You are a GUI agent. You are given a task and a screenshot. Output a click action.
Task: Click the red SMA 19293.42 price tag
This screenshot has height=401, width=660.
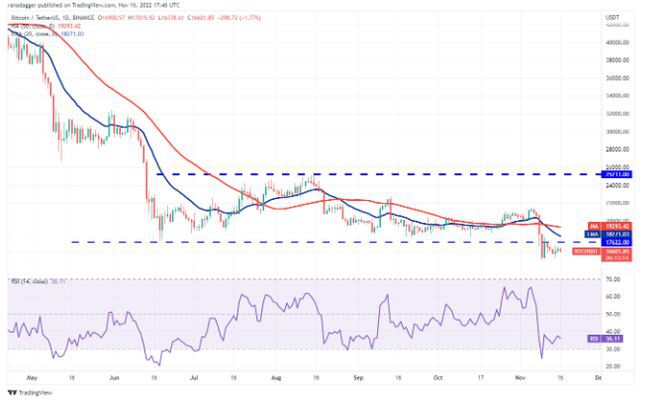point(615,227)
